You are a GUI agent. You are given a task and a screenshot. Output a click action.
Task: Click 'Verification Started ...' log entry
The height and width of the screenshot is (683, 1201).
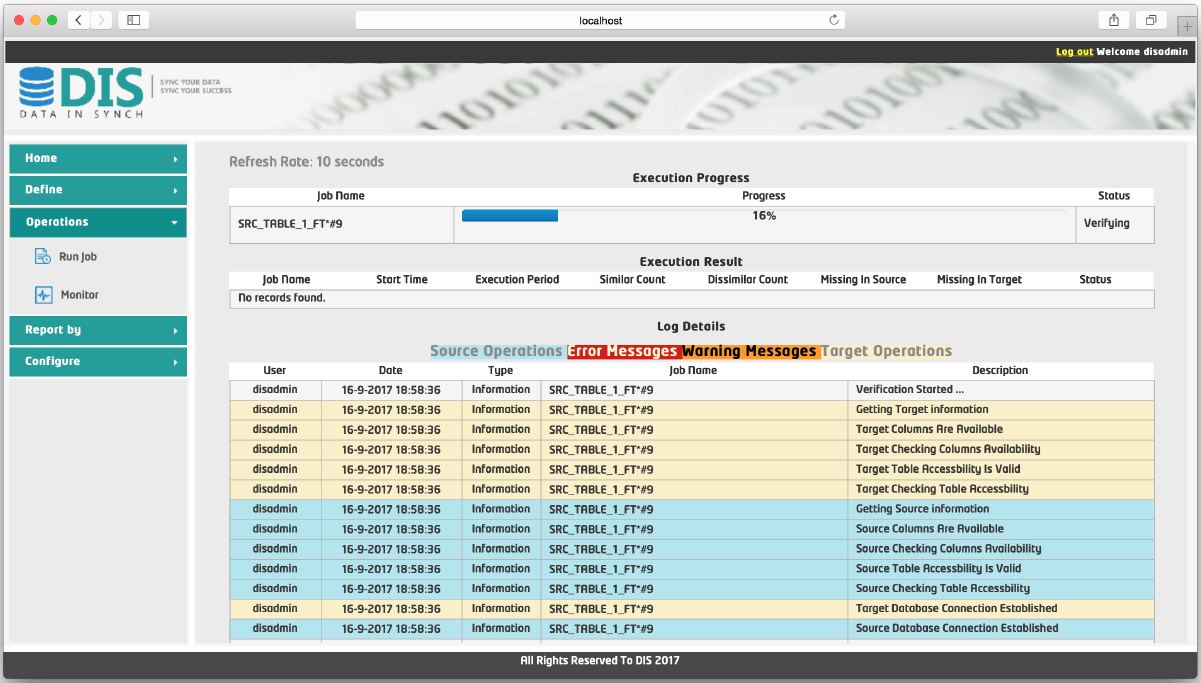910,390
